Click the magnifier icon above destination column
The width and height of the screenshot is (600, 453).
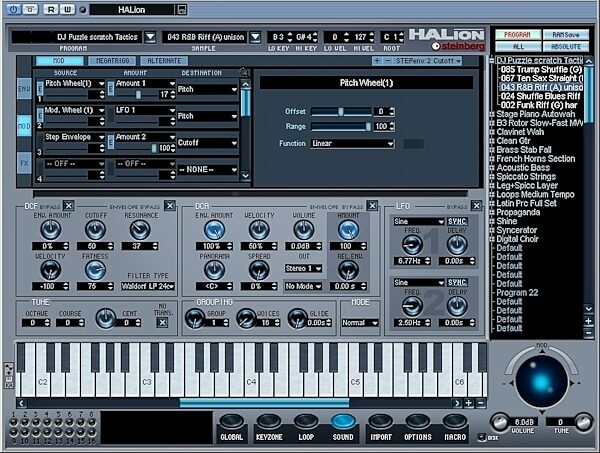tap(243, 72)
